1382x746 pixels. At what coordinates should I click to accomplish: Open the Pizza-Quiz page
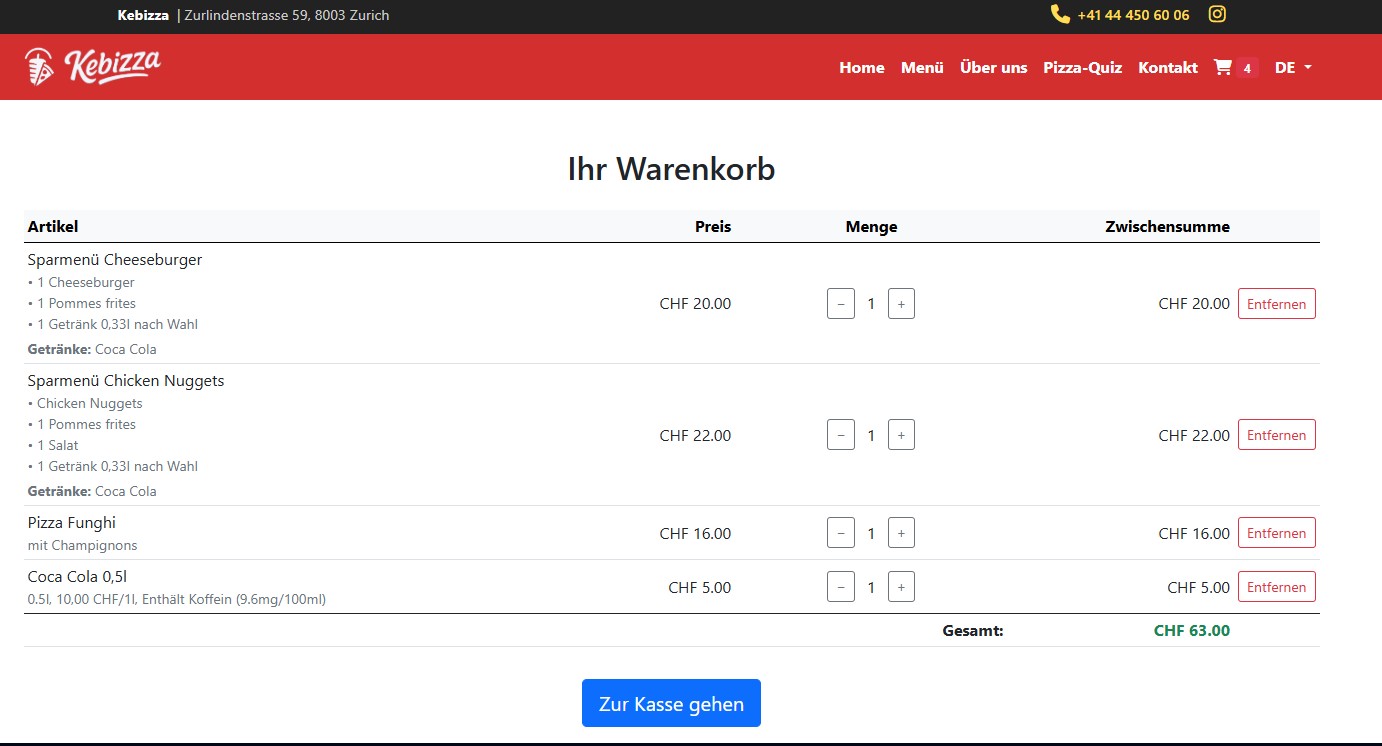pyautogui.click(x=1082, y=67)
